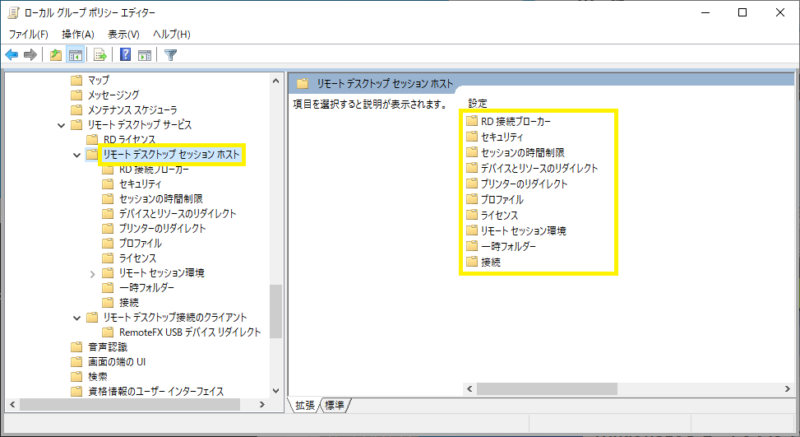Select プリンターのリダイレクト in the left tree
Viewport: 800px width, 437px height.
tap(162, 228)
